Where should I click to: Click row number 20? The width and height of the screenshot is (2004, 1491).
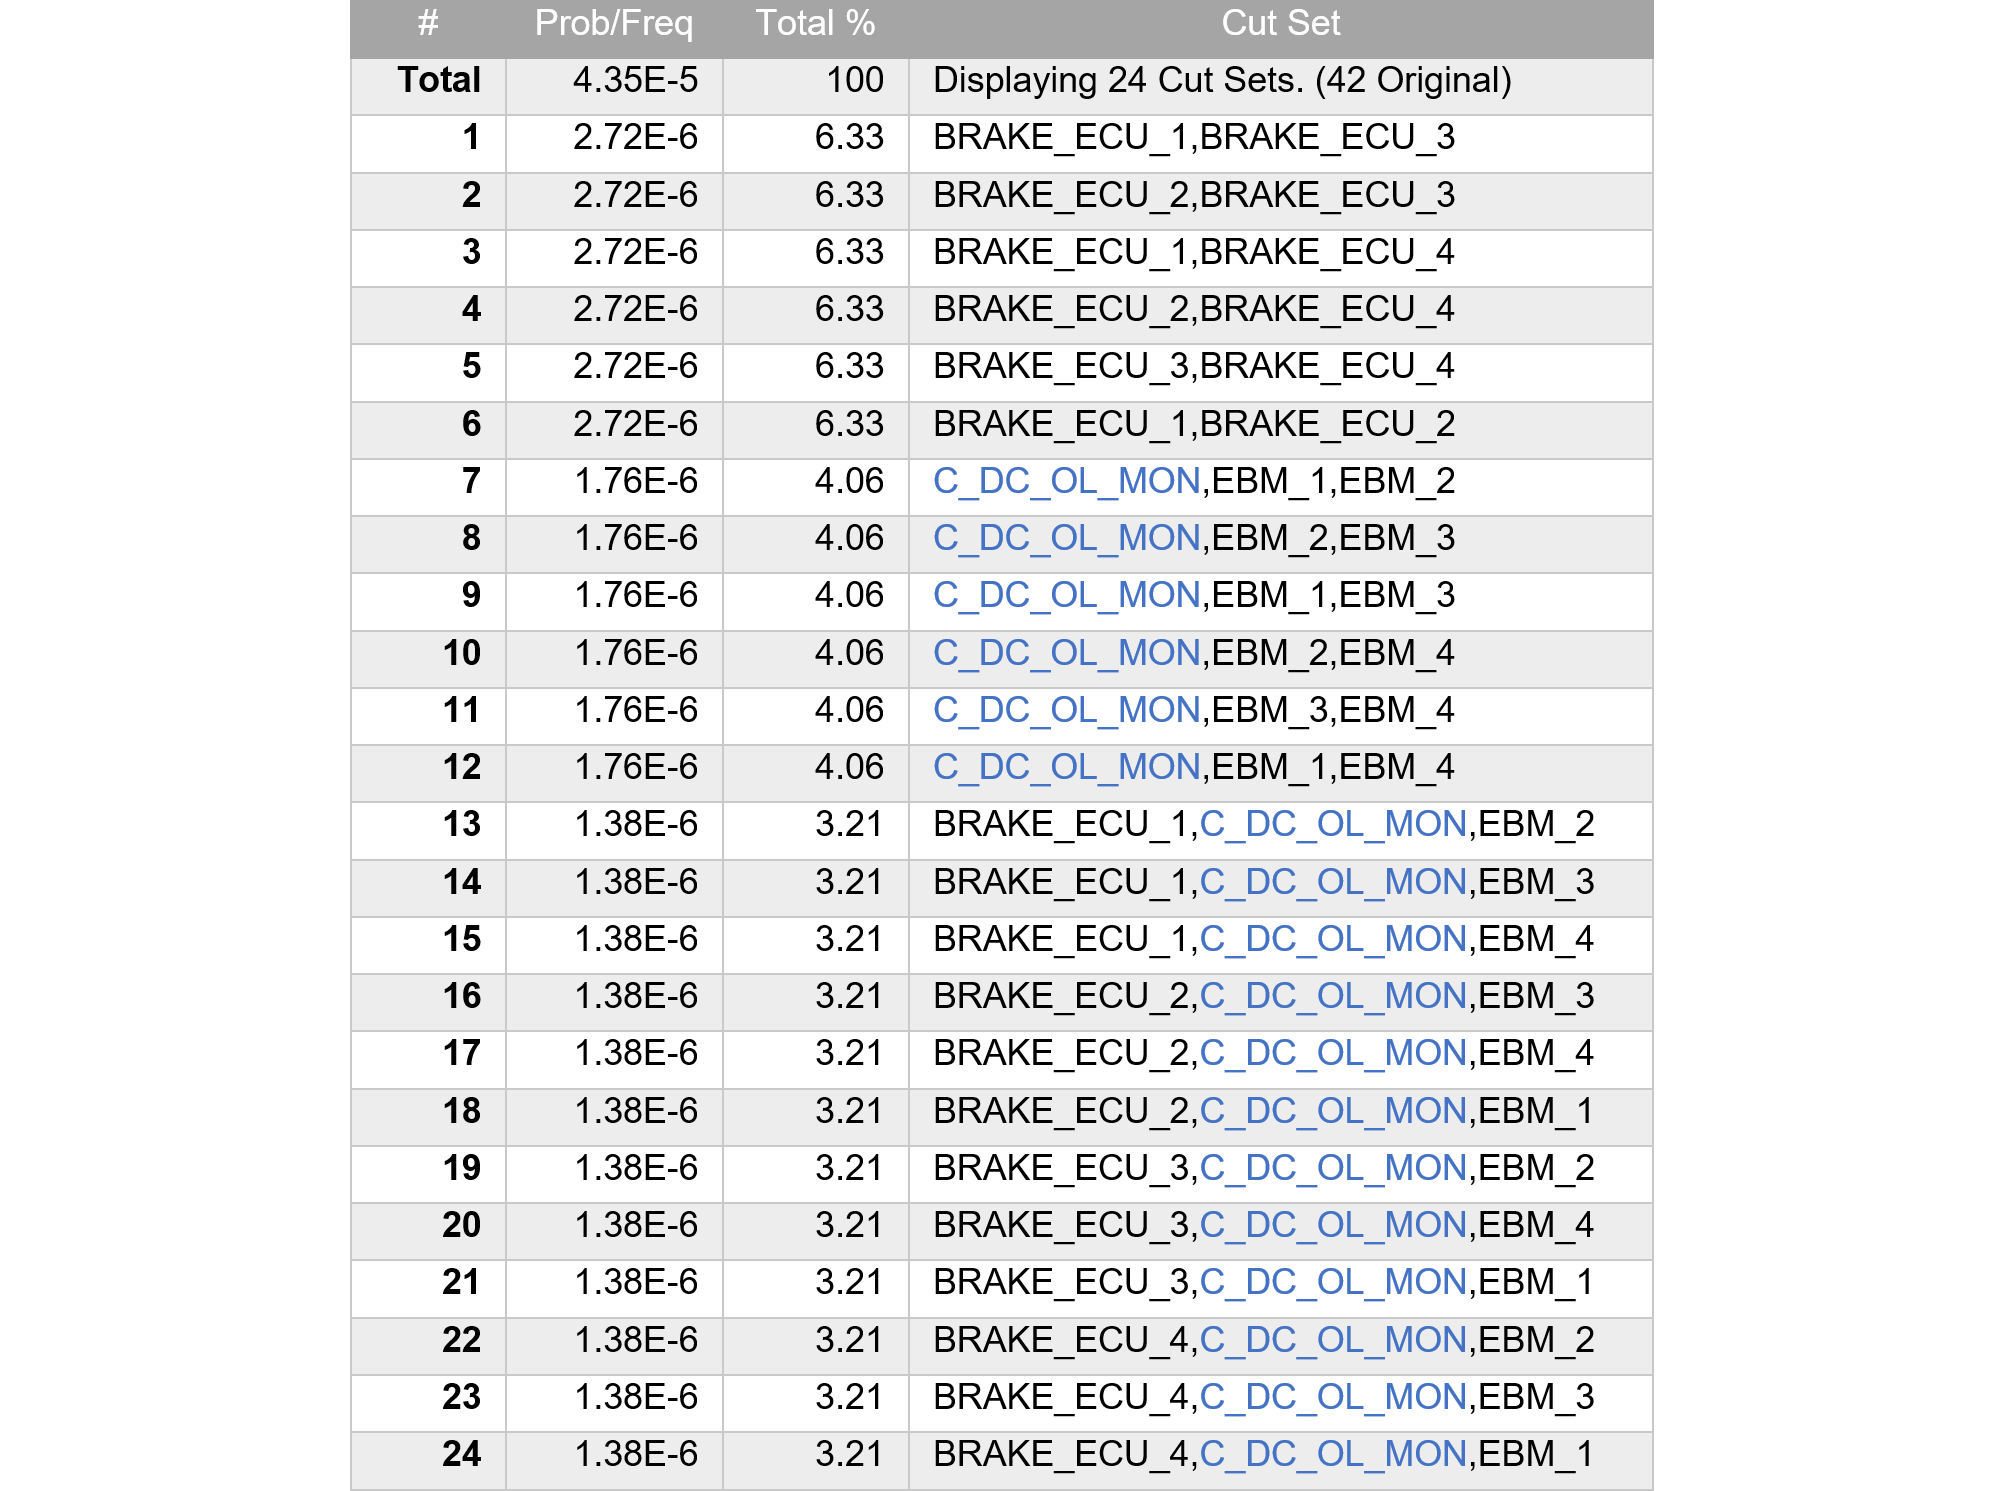click(x=462, y=1225)
